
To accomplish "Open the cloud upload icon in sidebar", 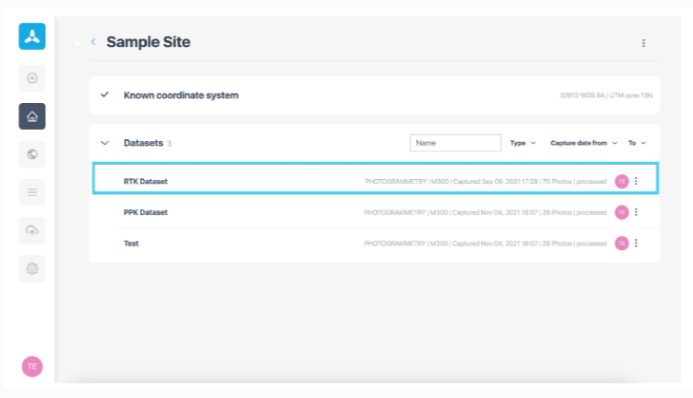I will click(32, 230).
